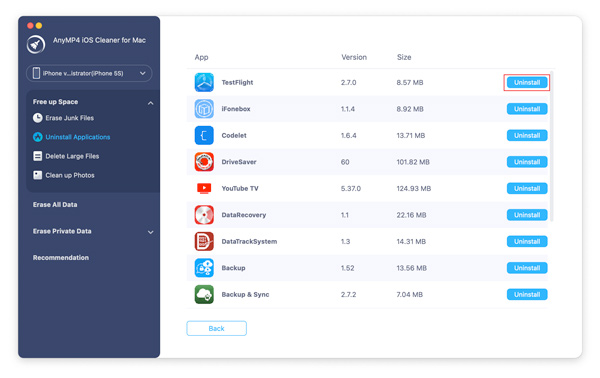Viewport: 600px width, 378px height.
Task: Click the 7.04 MB size value
Action: pos(409,295)
